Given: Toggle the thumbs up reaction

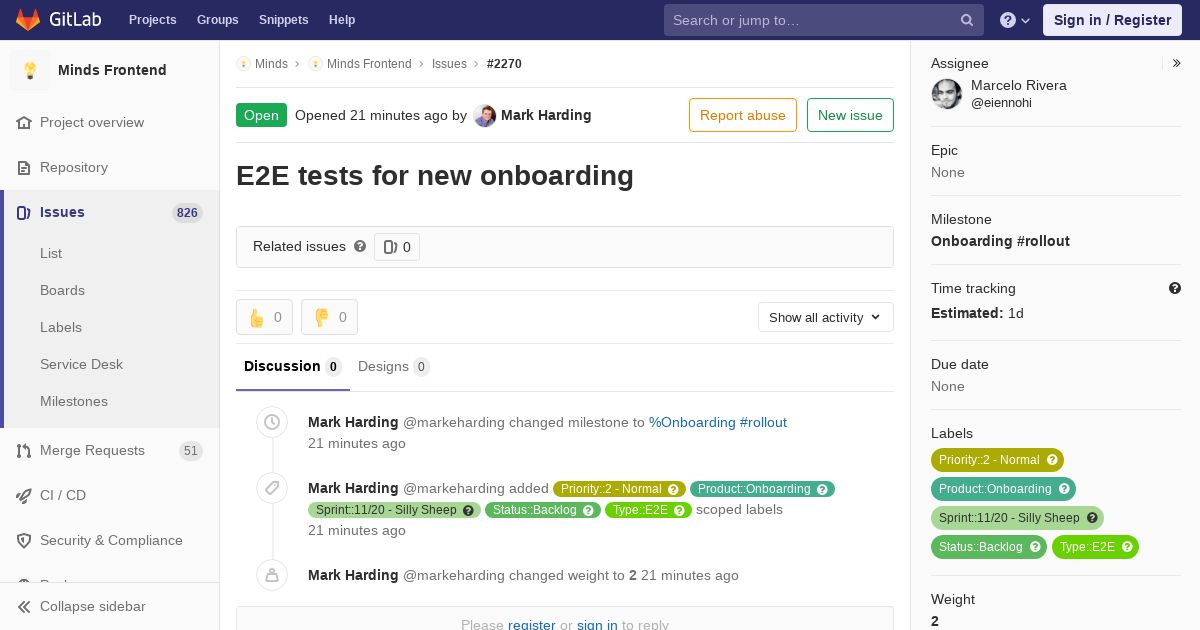Looking at the screenshot, I should click(x=264, y=317).
